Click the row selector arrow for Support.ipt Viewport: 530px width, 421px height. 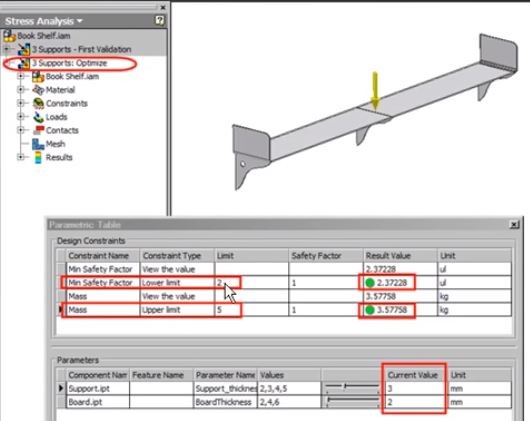click(61, 389)
